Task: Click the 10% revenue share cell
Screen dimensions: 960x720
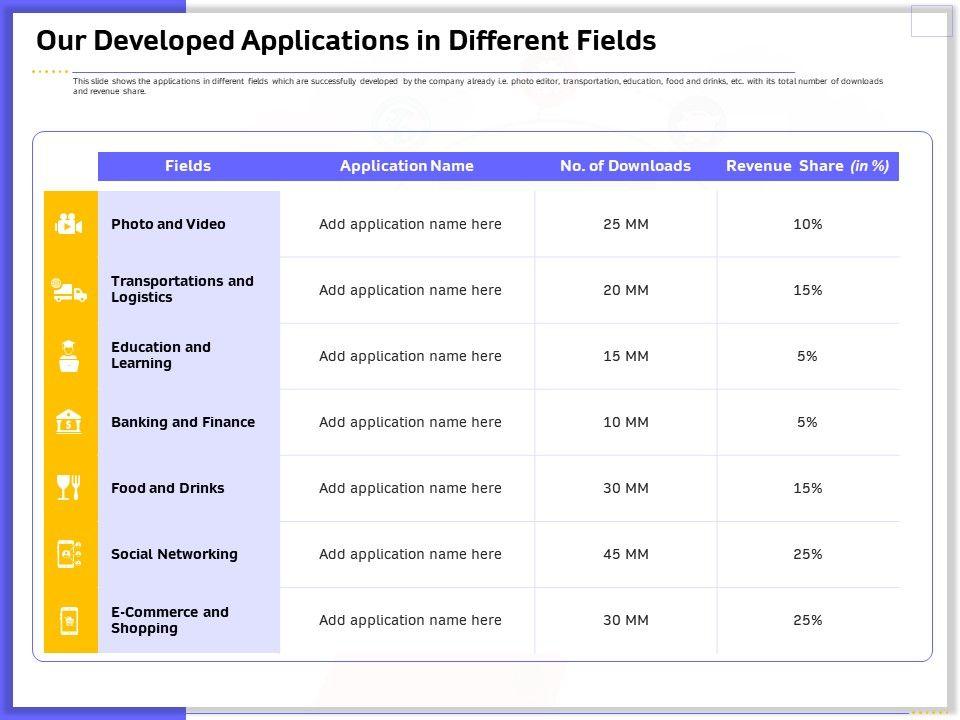Action: pyautogui.click(x=807, y=224)
